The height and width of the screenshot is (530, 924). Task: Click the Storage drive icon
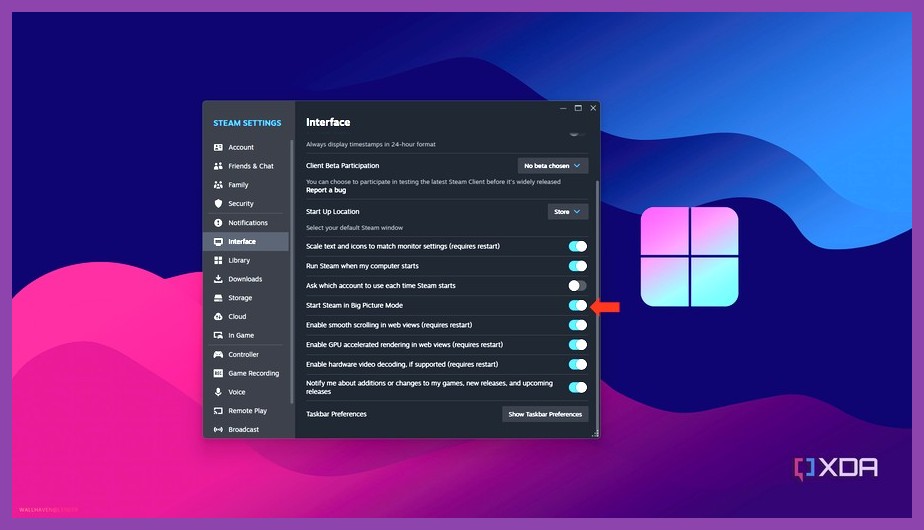(218, 298)
